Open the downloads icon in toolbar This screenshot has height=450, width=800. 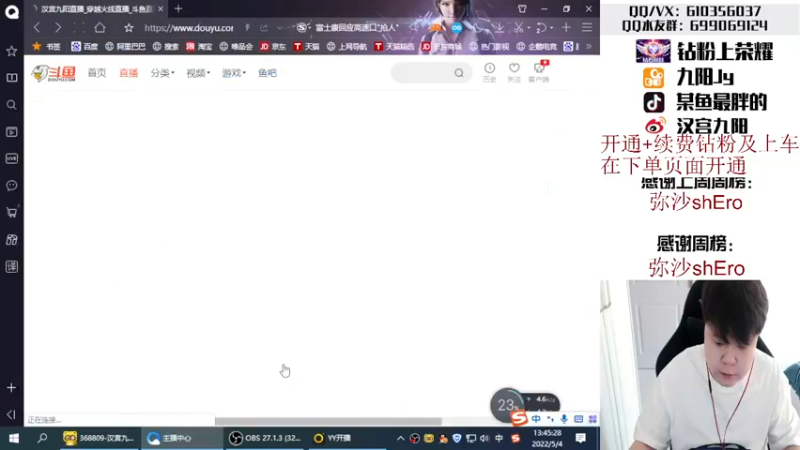click(499, 28)
